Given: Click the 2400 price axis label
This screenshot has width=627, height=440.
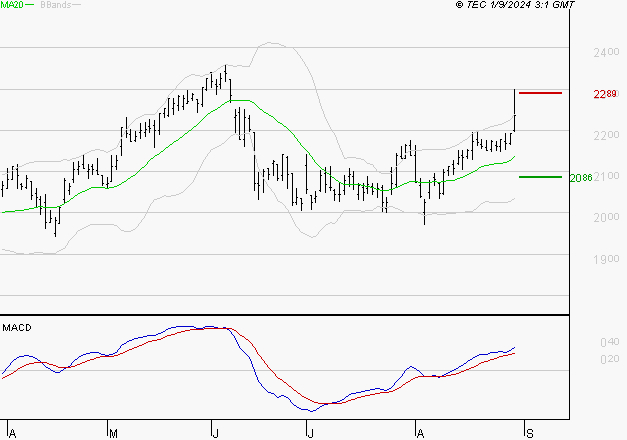Looking at the screenshot, I should (606, 52).
